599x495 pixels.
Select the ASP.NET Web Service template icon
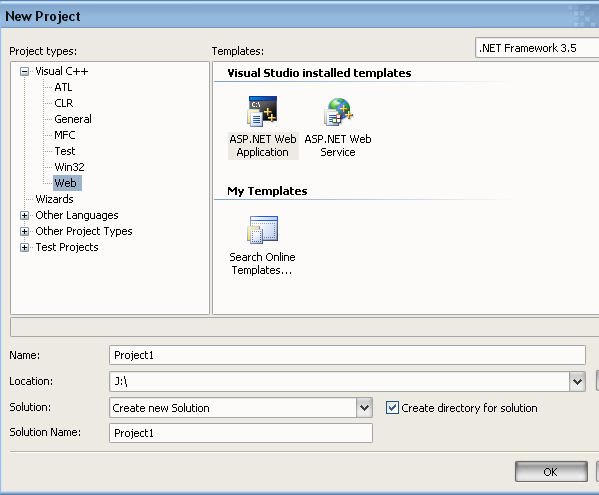[x=338, y=111]
